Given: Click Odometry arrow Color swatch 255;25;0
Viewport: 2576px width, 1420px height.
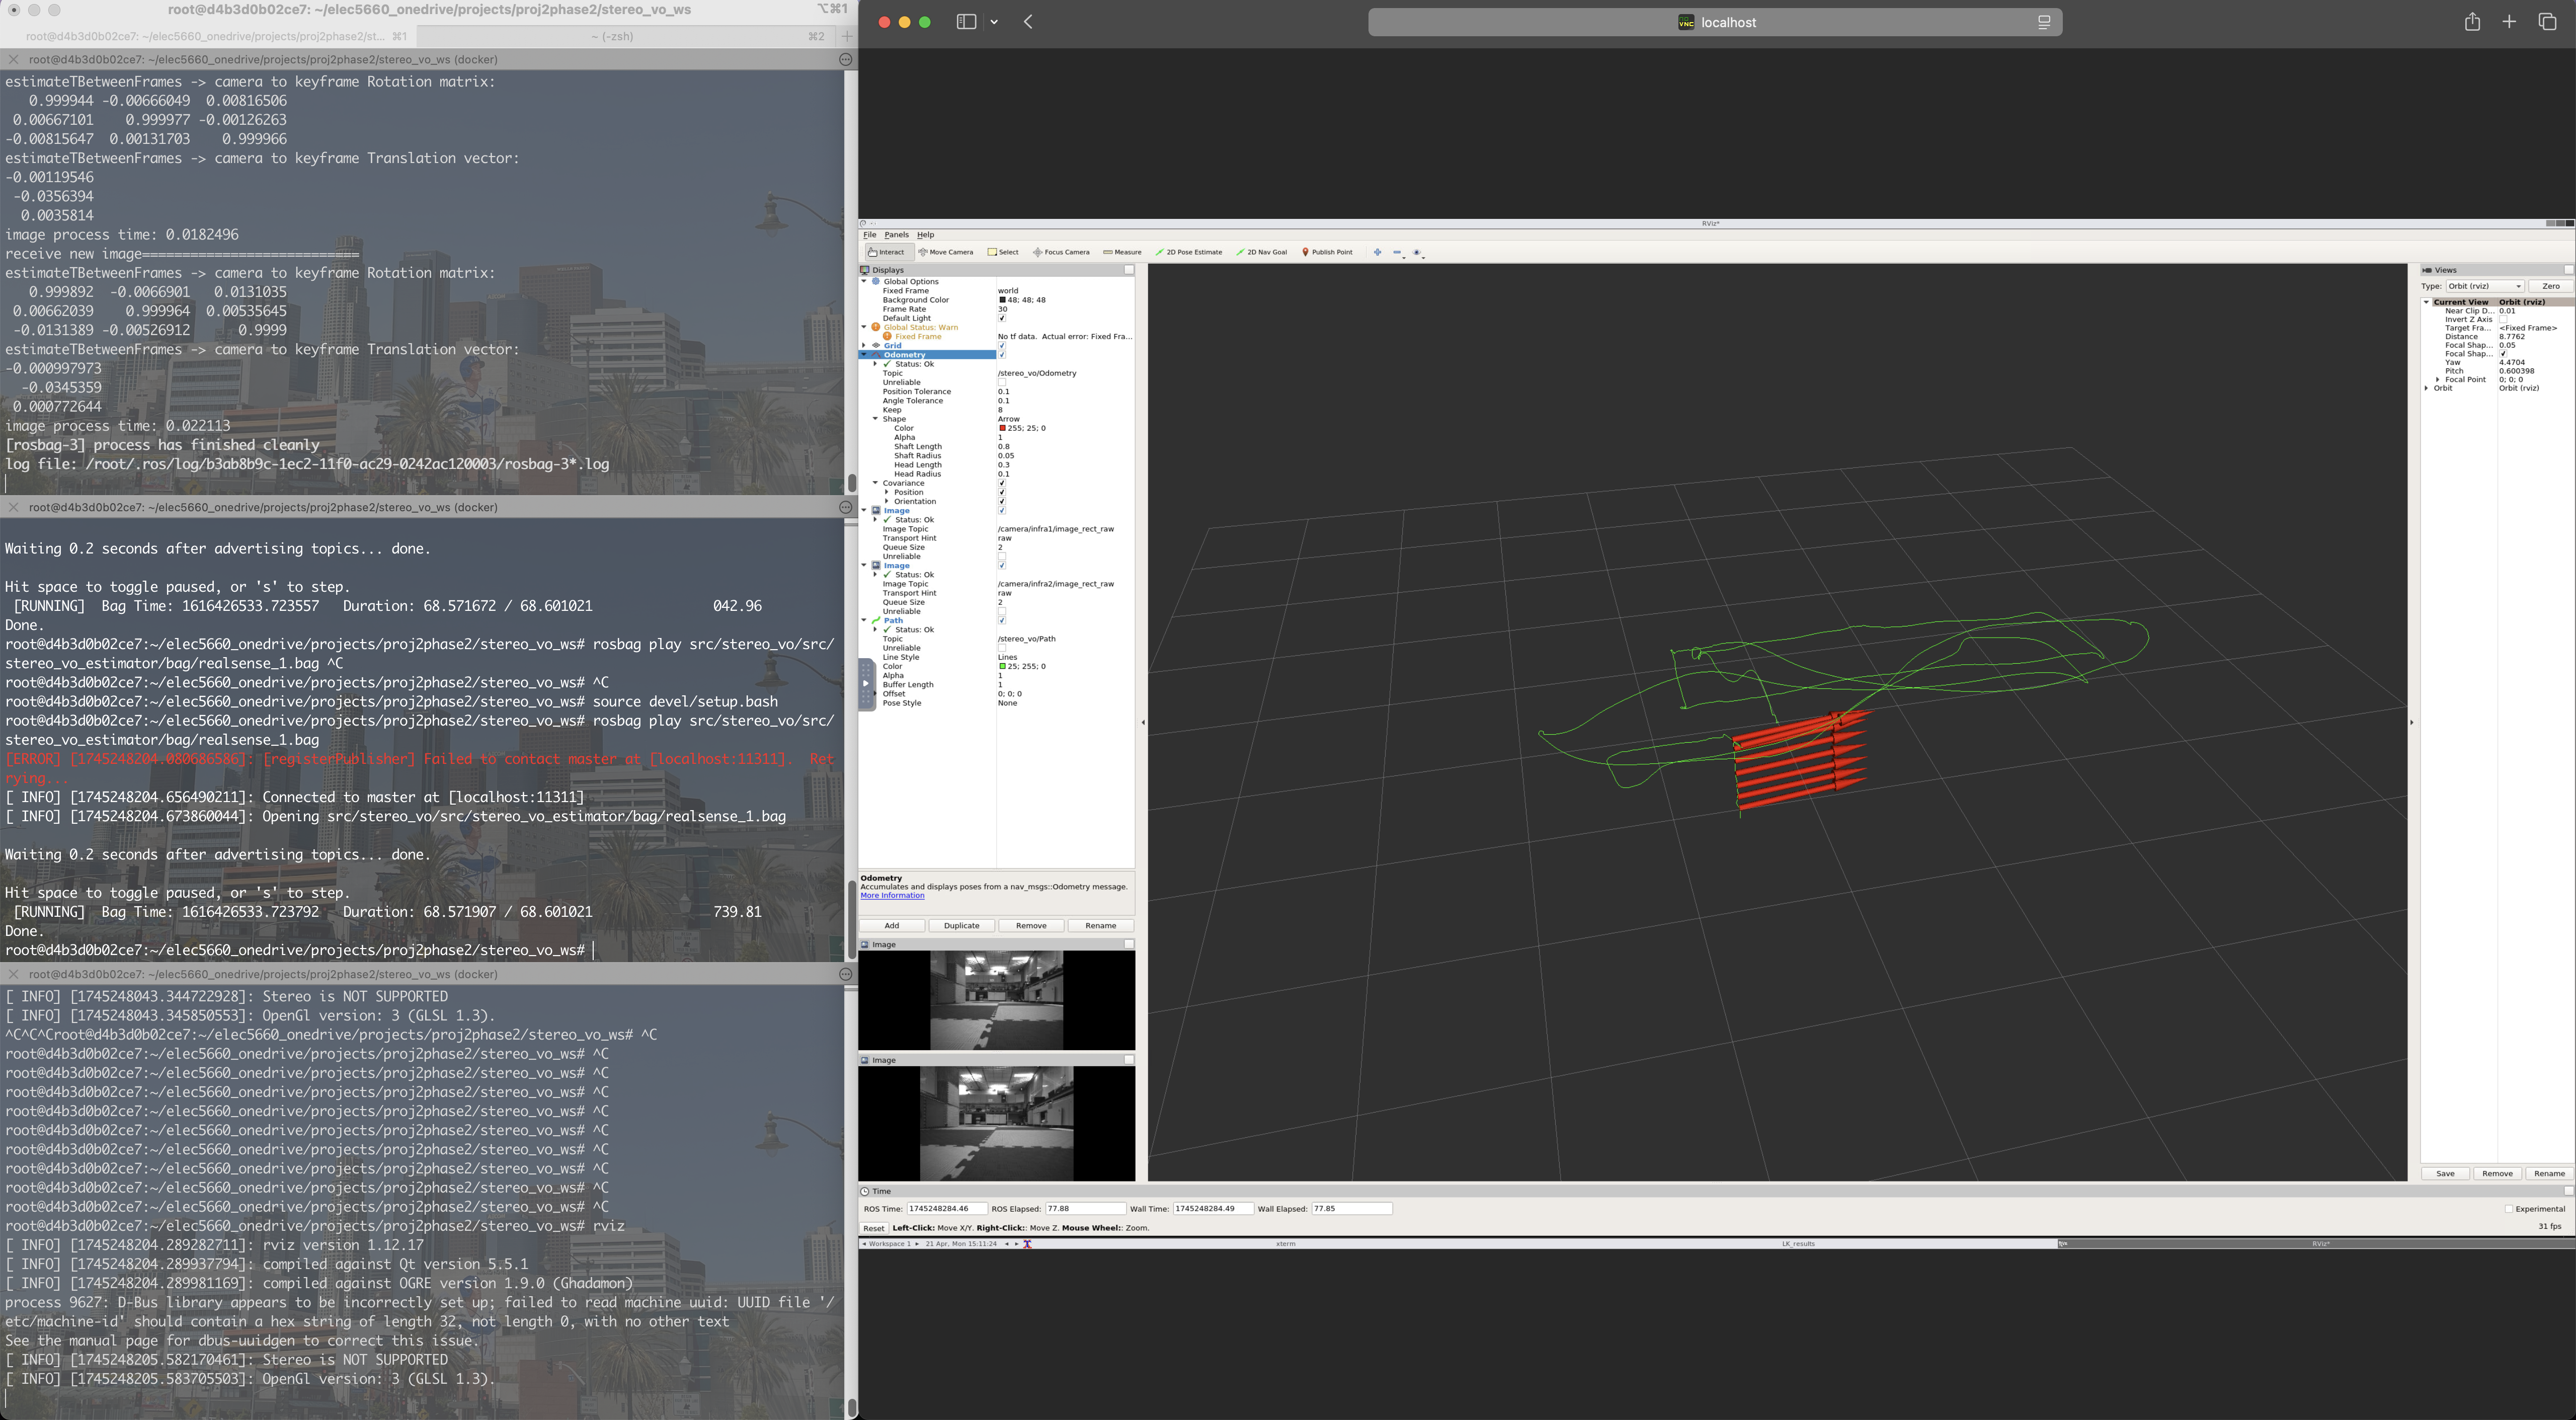Looking at the screenshot, I should [x=1002, y=428].
